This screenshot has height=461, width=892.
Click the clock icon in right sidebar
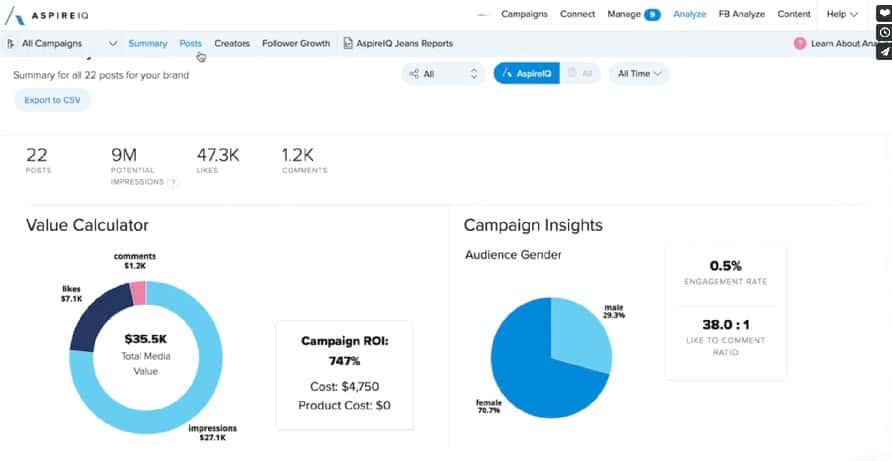pos(884,32)
